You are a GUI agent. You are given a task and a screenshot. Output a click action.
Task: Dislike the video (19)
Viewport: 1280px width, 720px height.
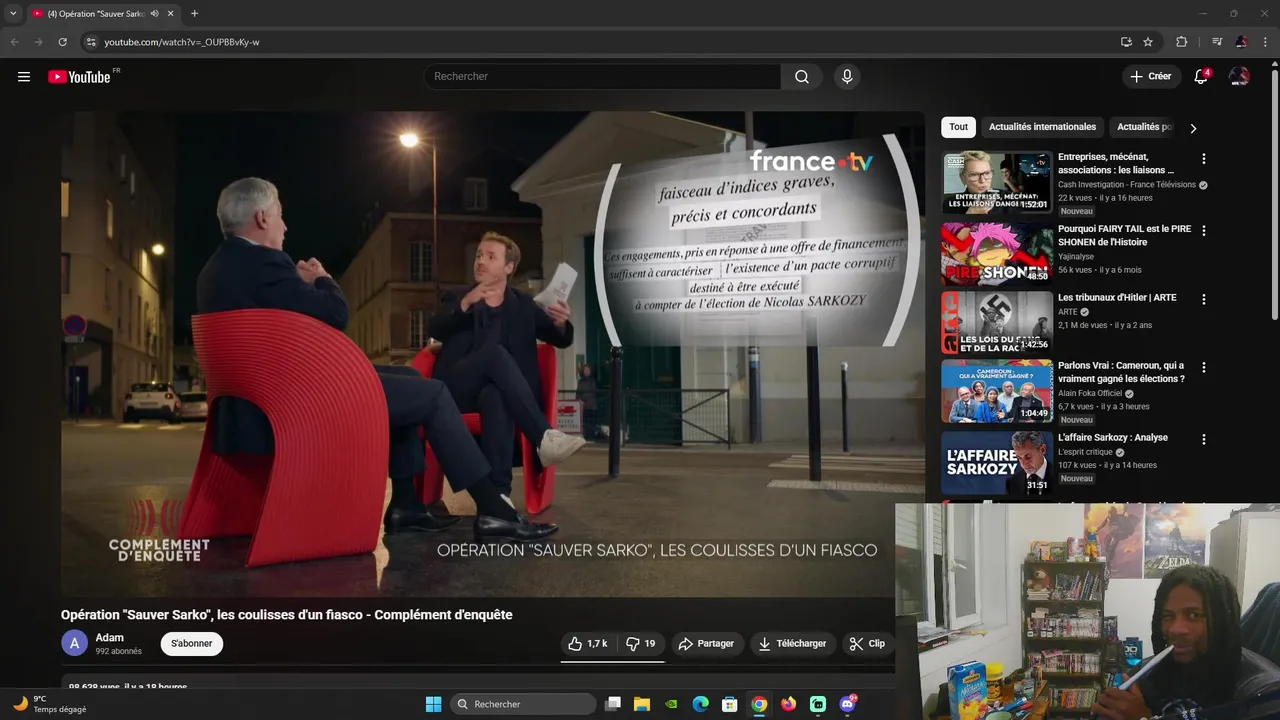pyautogui.click(x=641, y=644)
